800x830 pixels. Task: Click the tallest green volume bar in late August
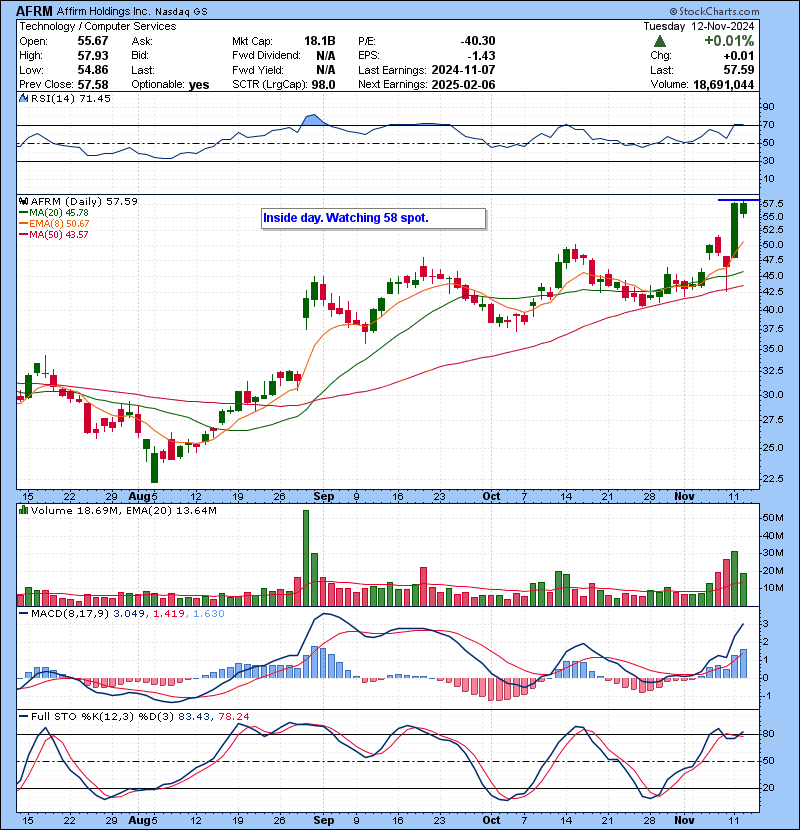point(305,558)
